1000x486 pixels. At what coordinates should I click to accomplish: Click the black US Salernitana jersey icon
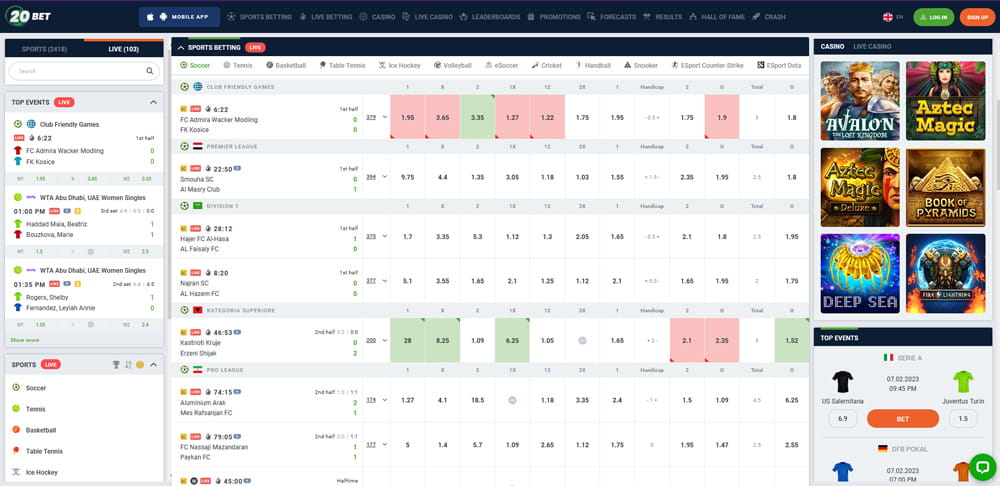click(x=842, y=381)
